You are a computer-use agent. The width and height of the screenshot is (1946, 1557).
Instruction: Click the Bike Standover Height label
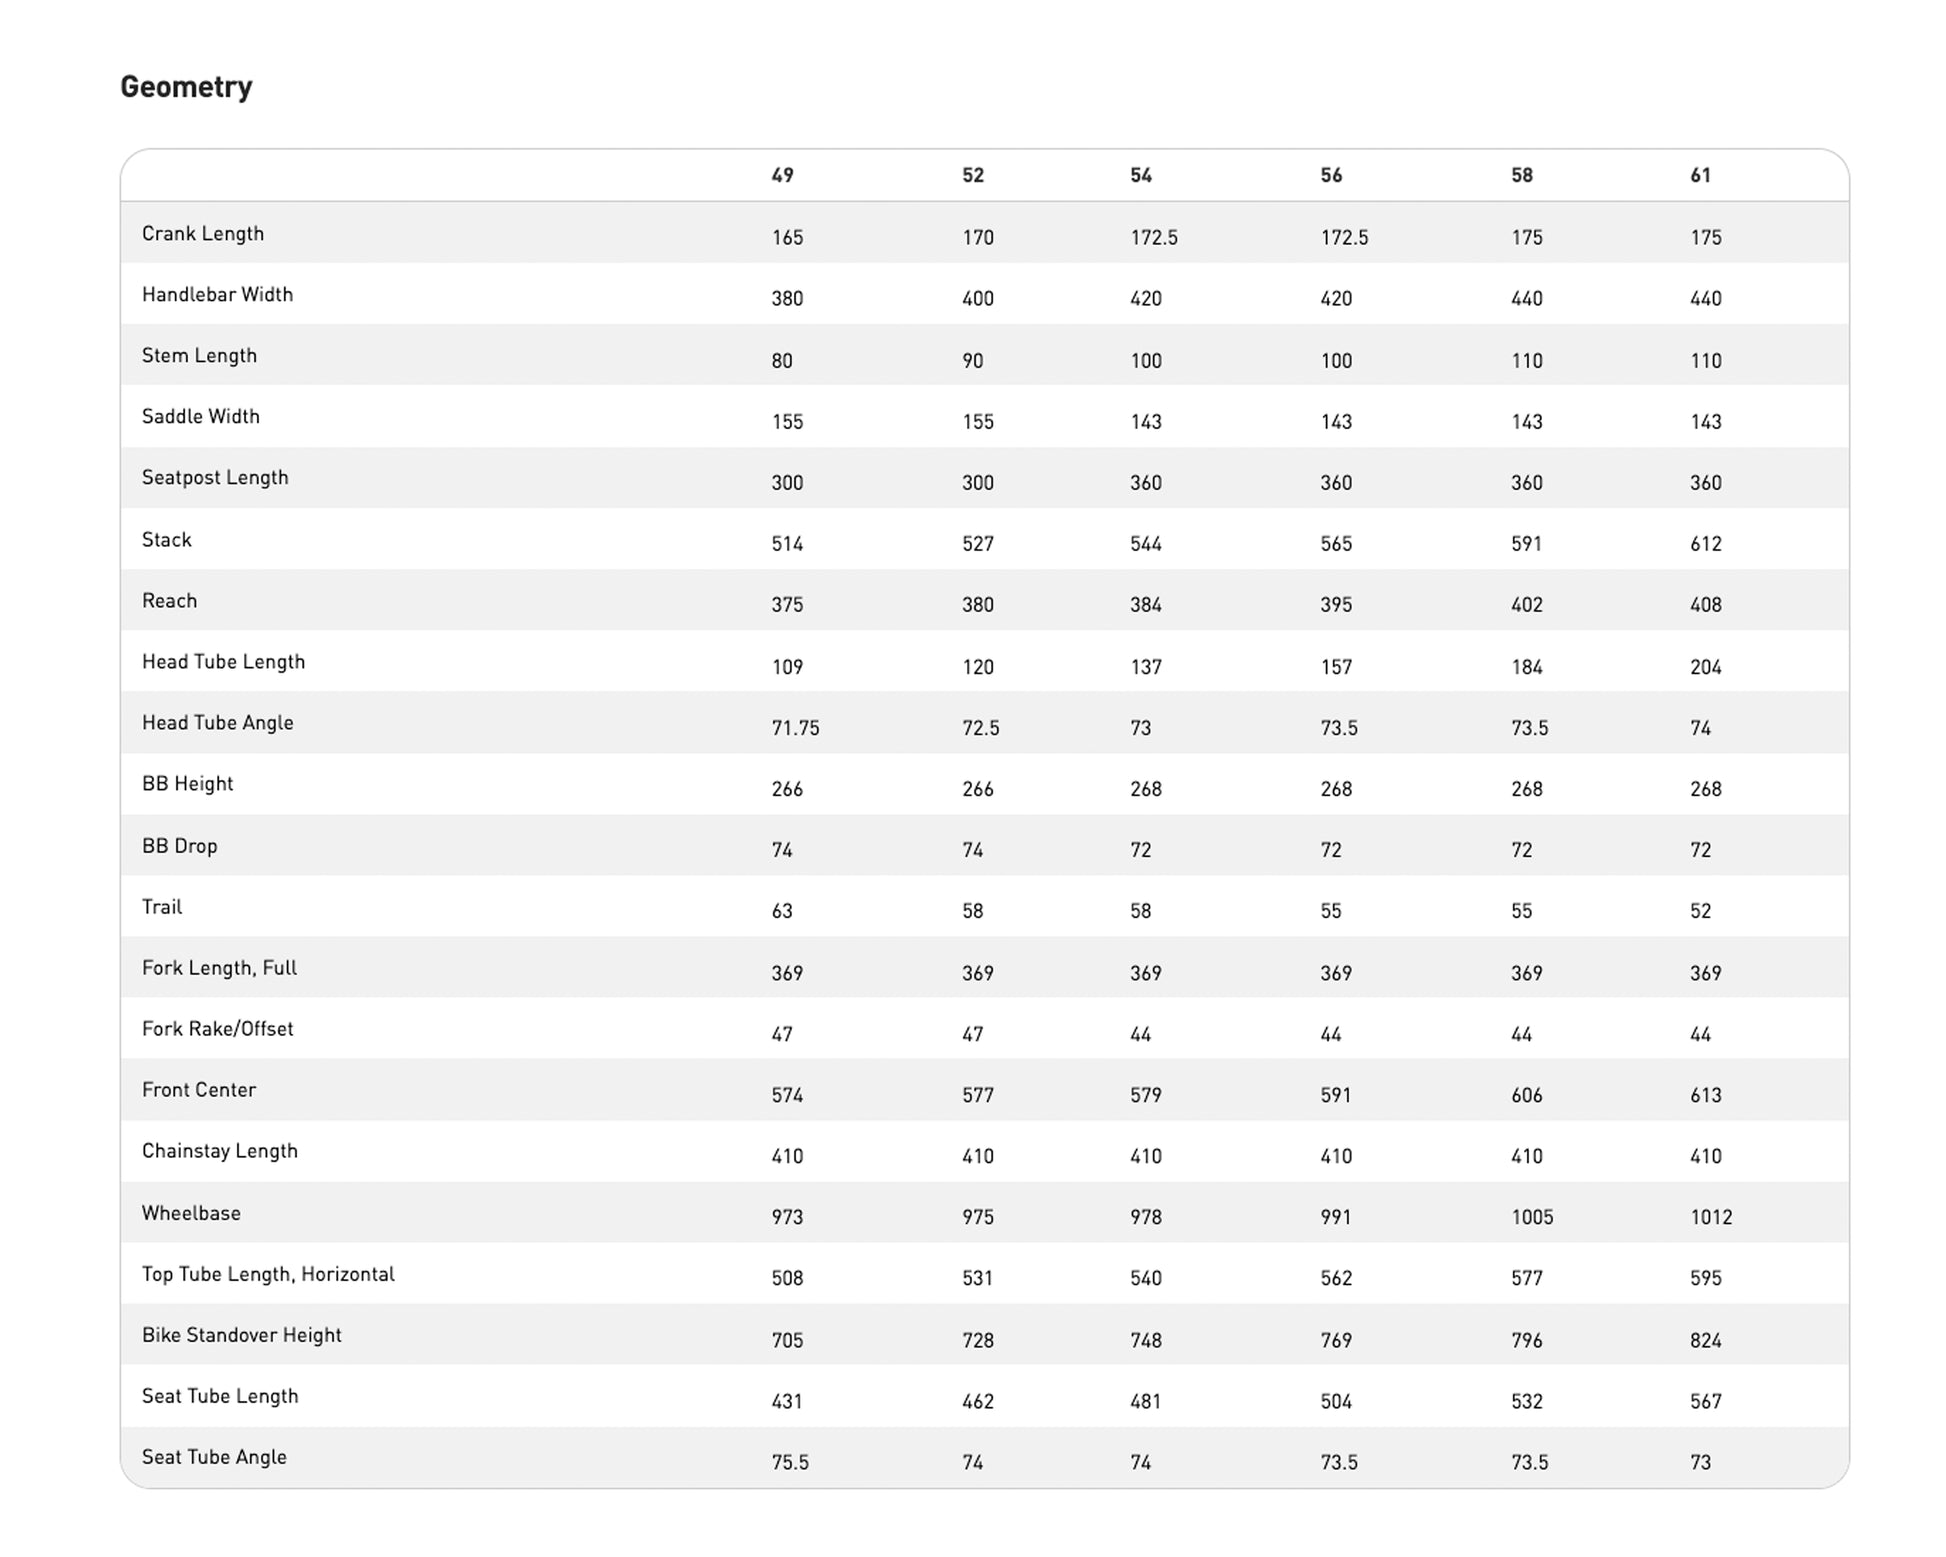coord(241,1335)
